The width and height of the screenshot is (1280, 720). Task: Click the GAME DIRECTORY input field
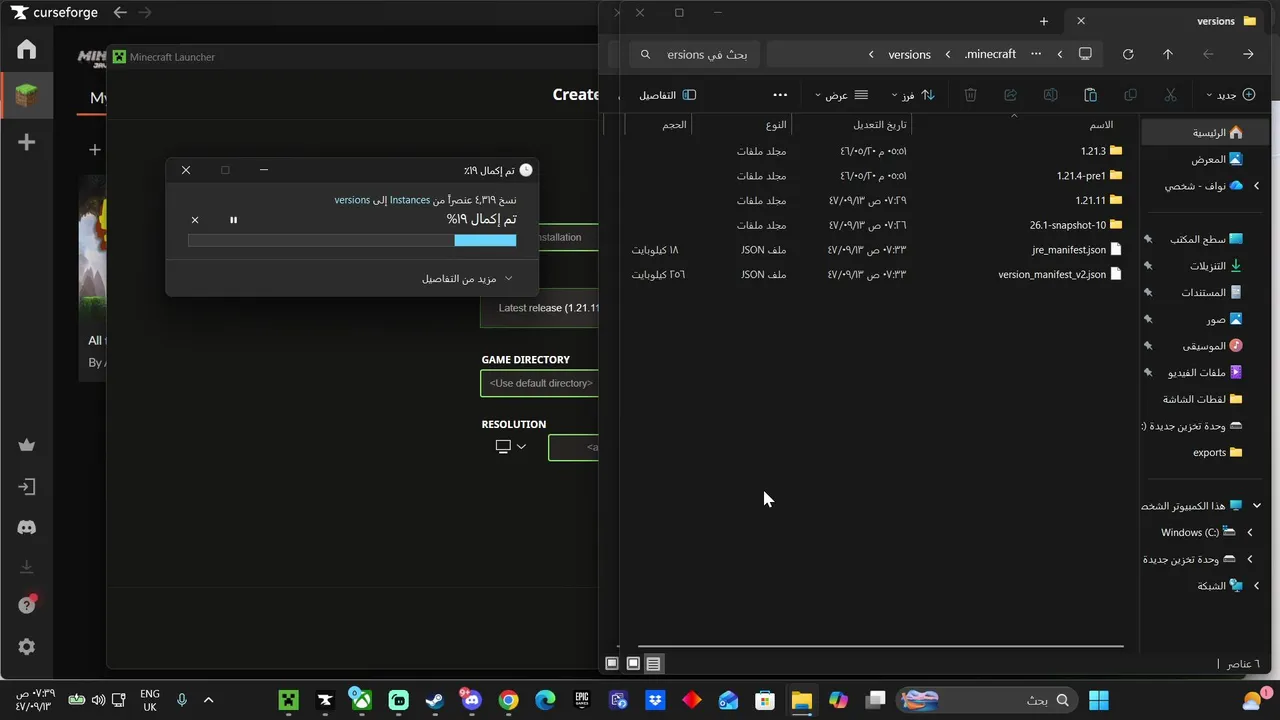pyautogui.click(x=540, y=383)
